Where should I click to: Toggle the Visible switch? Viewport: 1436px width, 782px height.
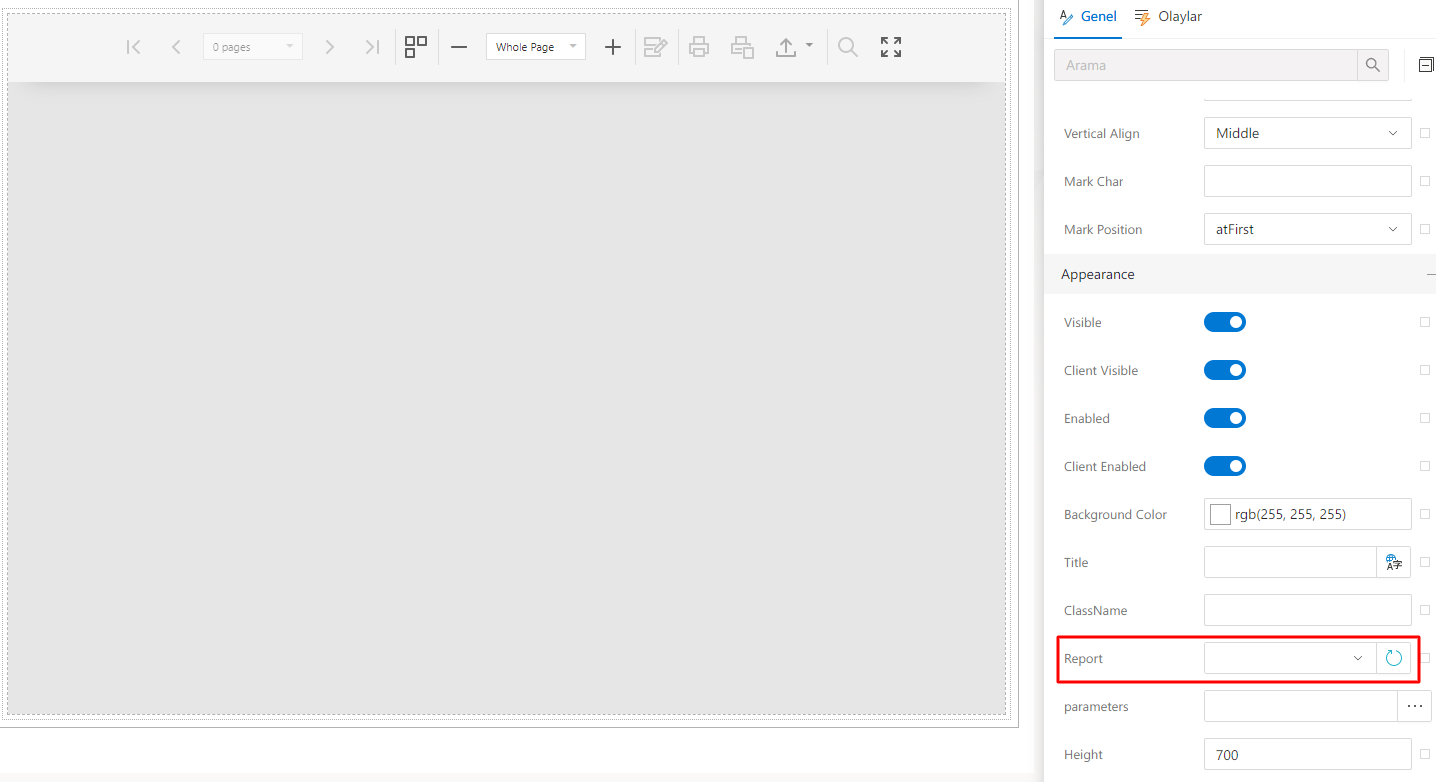click(x=1225, y=322)
